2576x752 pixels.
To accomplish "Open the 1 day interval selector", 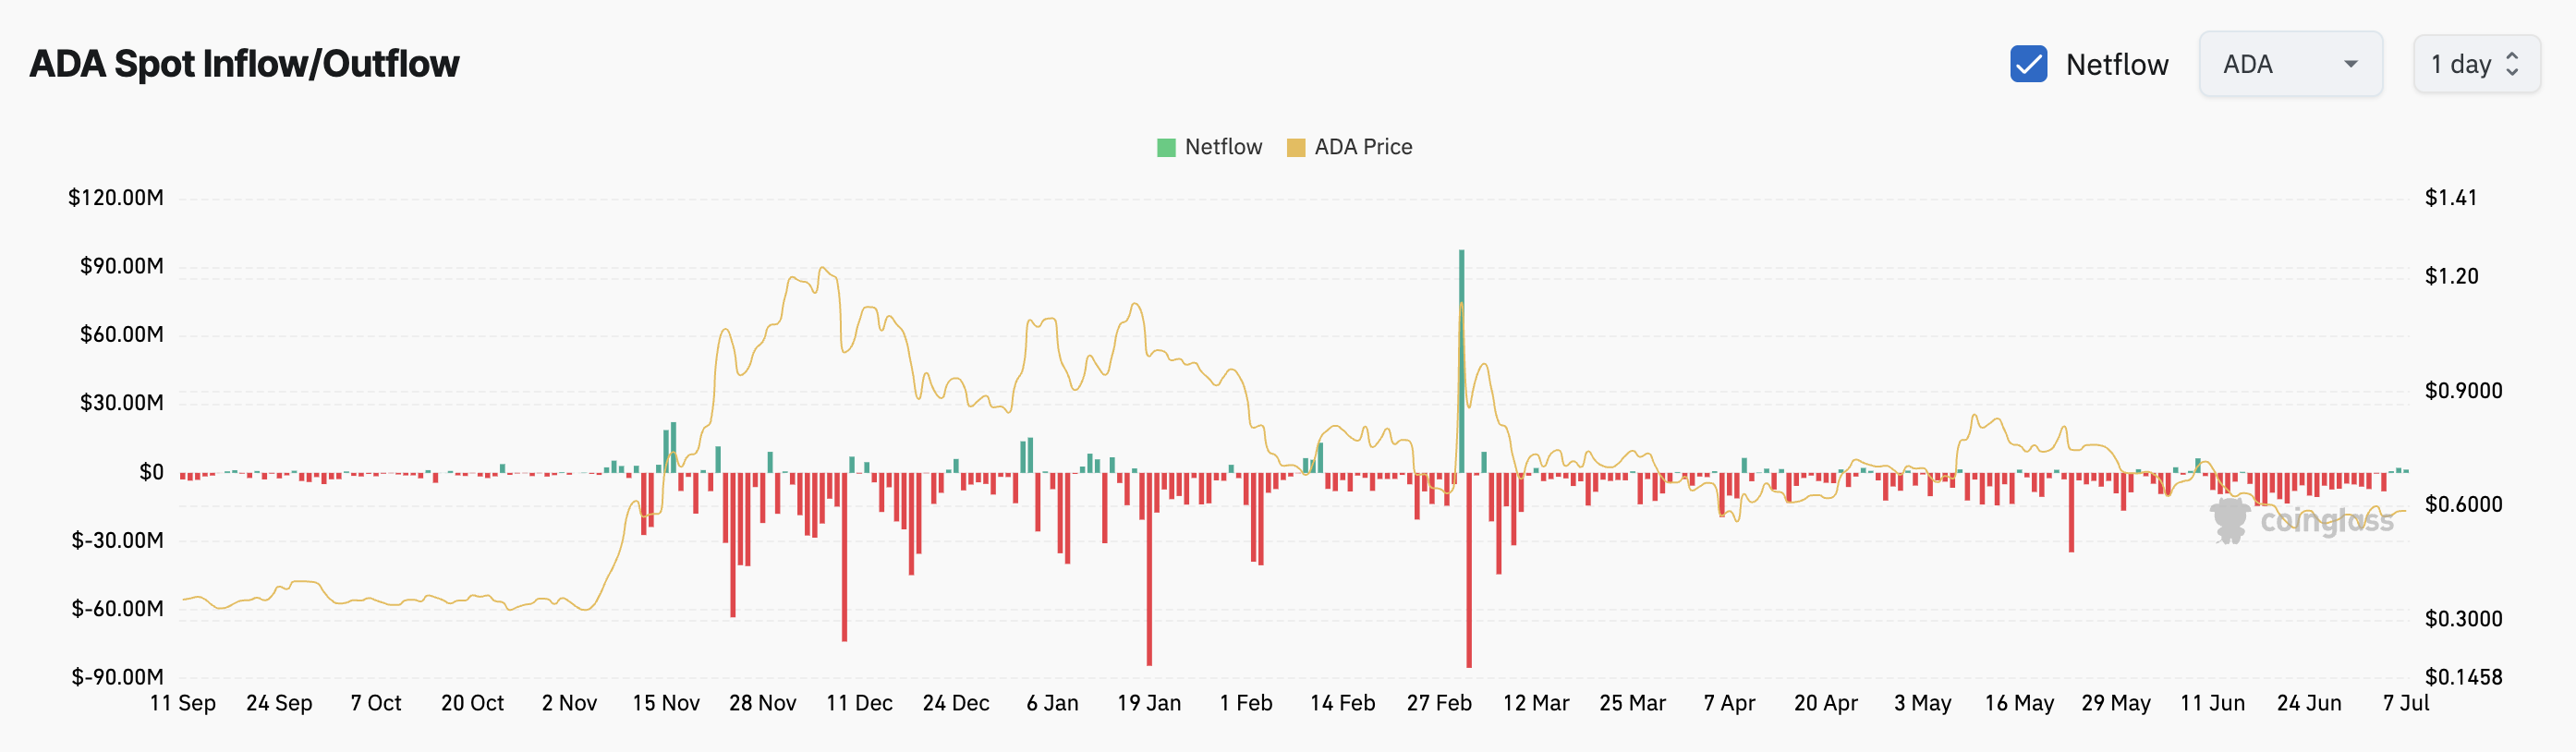I will pyautogui.click(x=2475, y=64).
